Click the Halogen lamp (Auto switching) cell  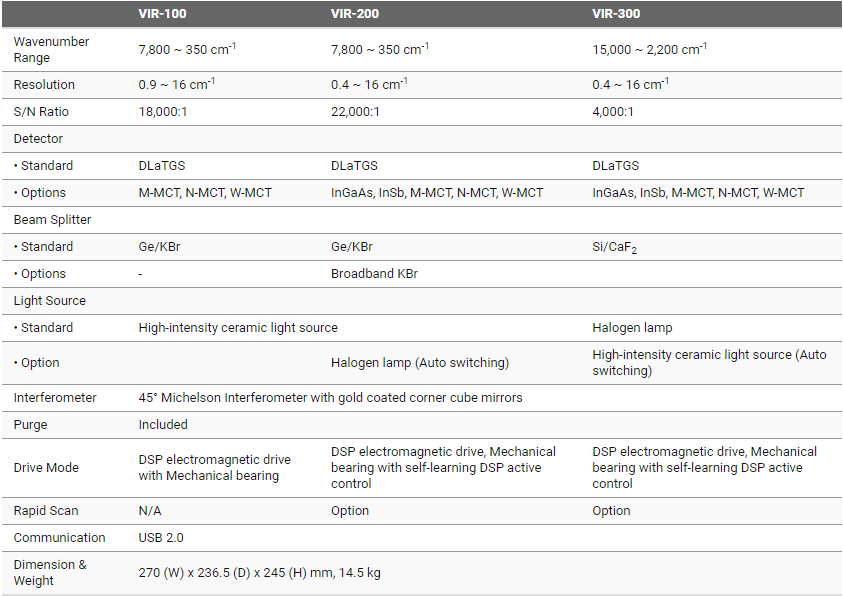pos(420,363)
